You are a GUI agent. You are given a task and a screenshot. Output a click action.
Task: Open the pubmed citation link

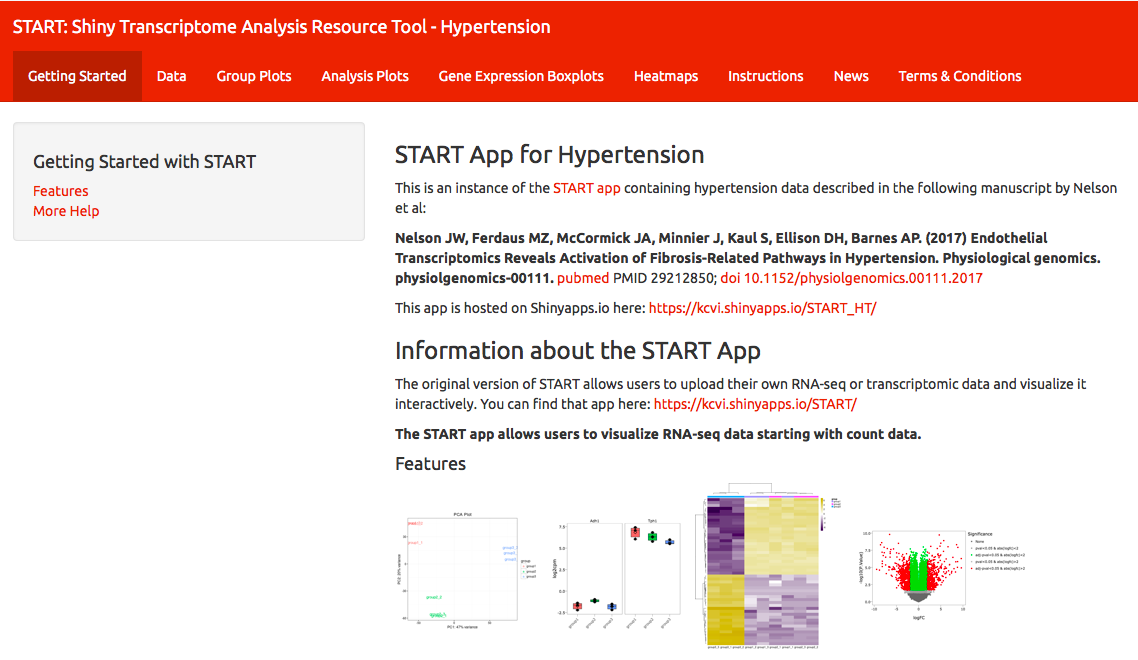click(583, 278)
